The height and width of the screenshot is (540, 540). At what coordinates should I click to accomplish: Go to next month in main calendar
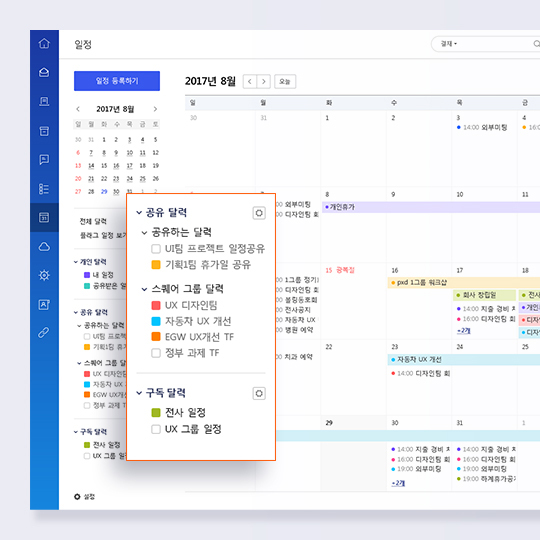point(263,82)
